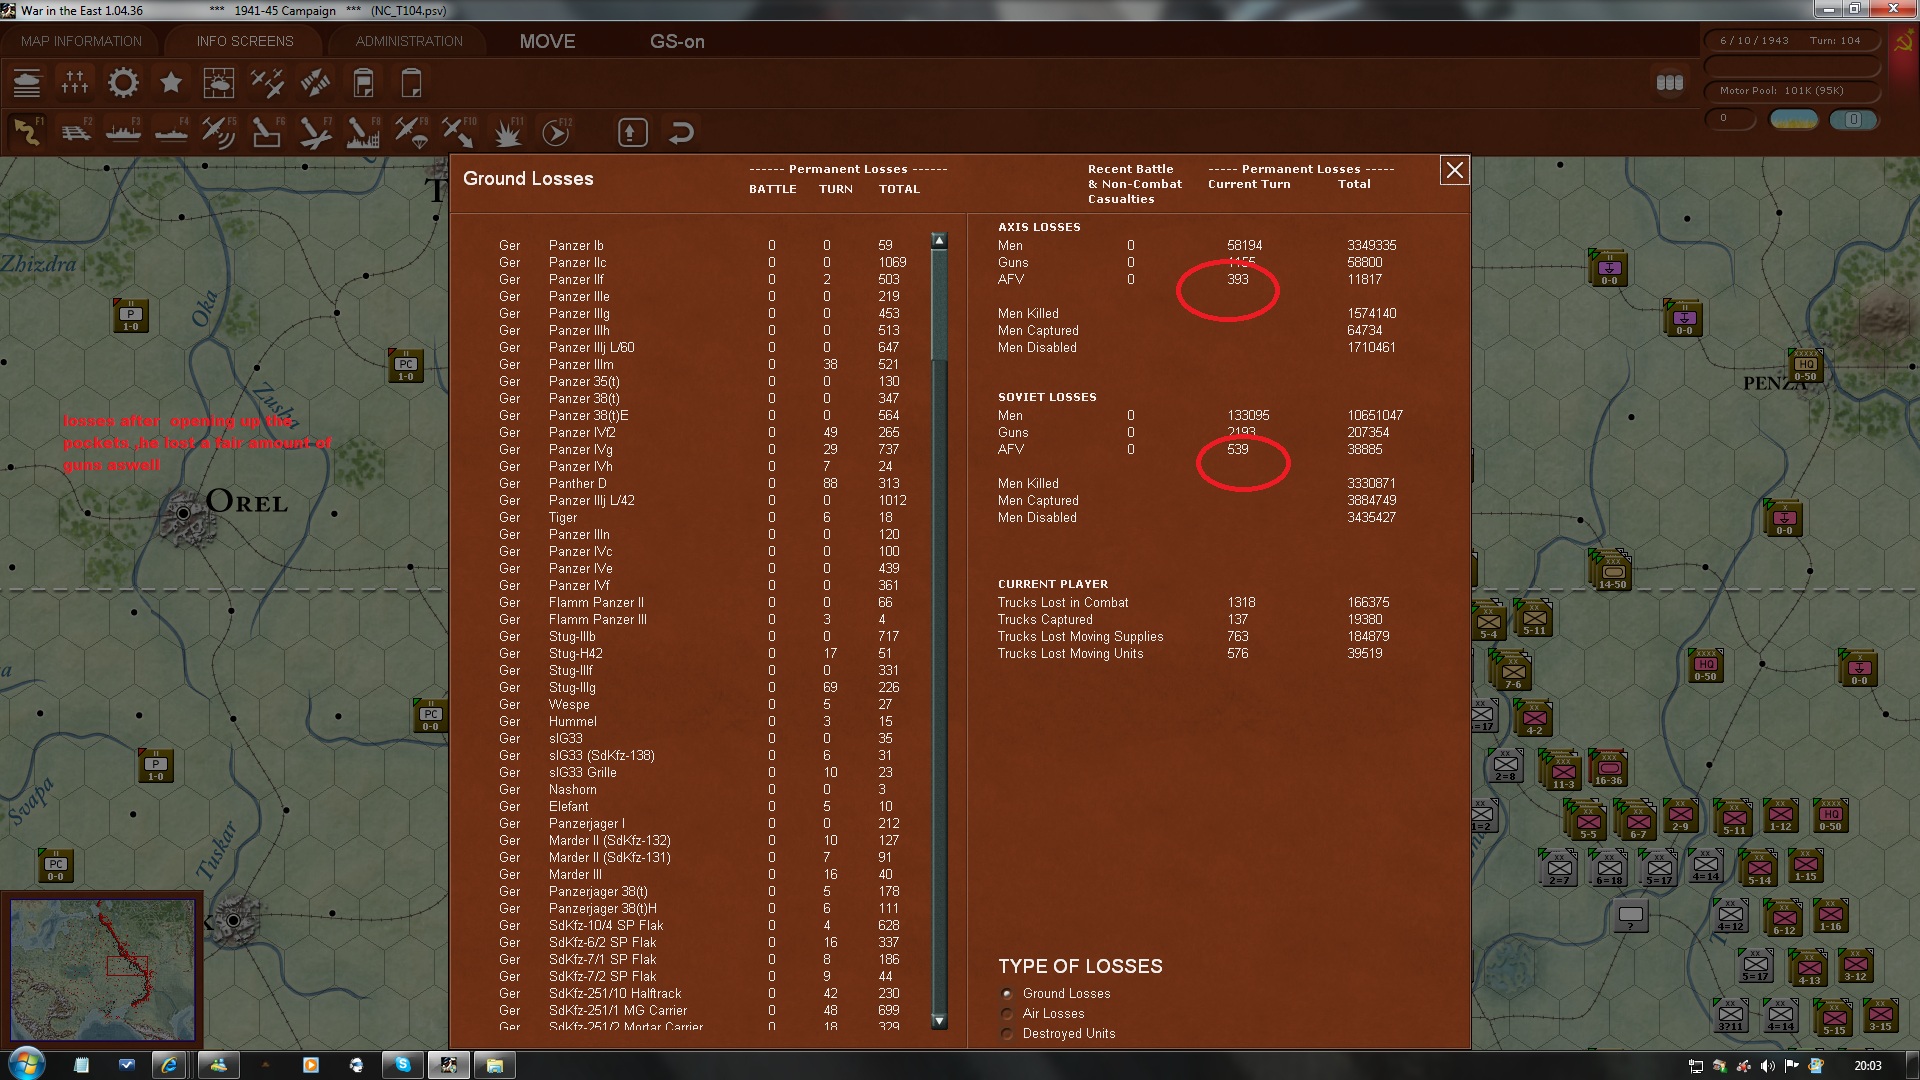Click Soviet Men Captured total 3884749
The image size is (1920, 1080).
coord(1371,500)
